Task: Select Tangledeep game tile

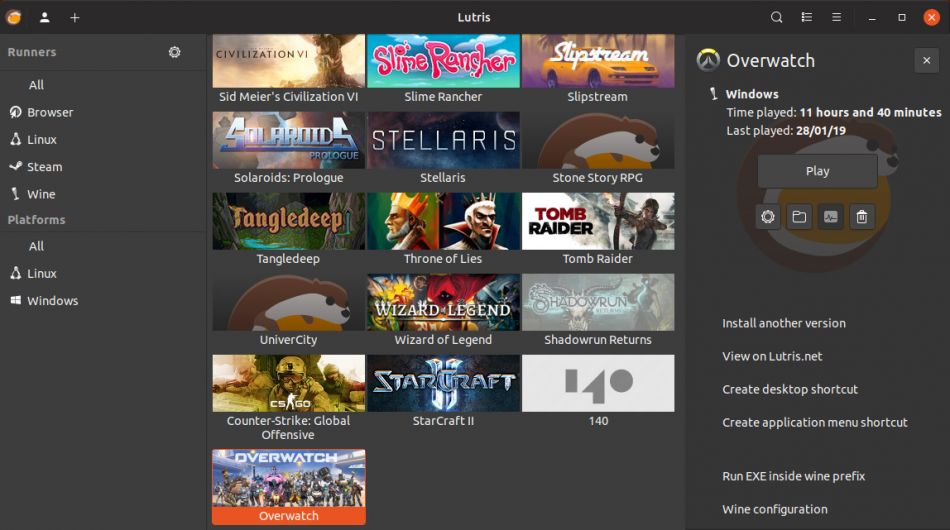Action: click(288, 230)
